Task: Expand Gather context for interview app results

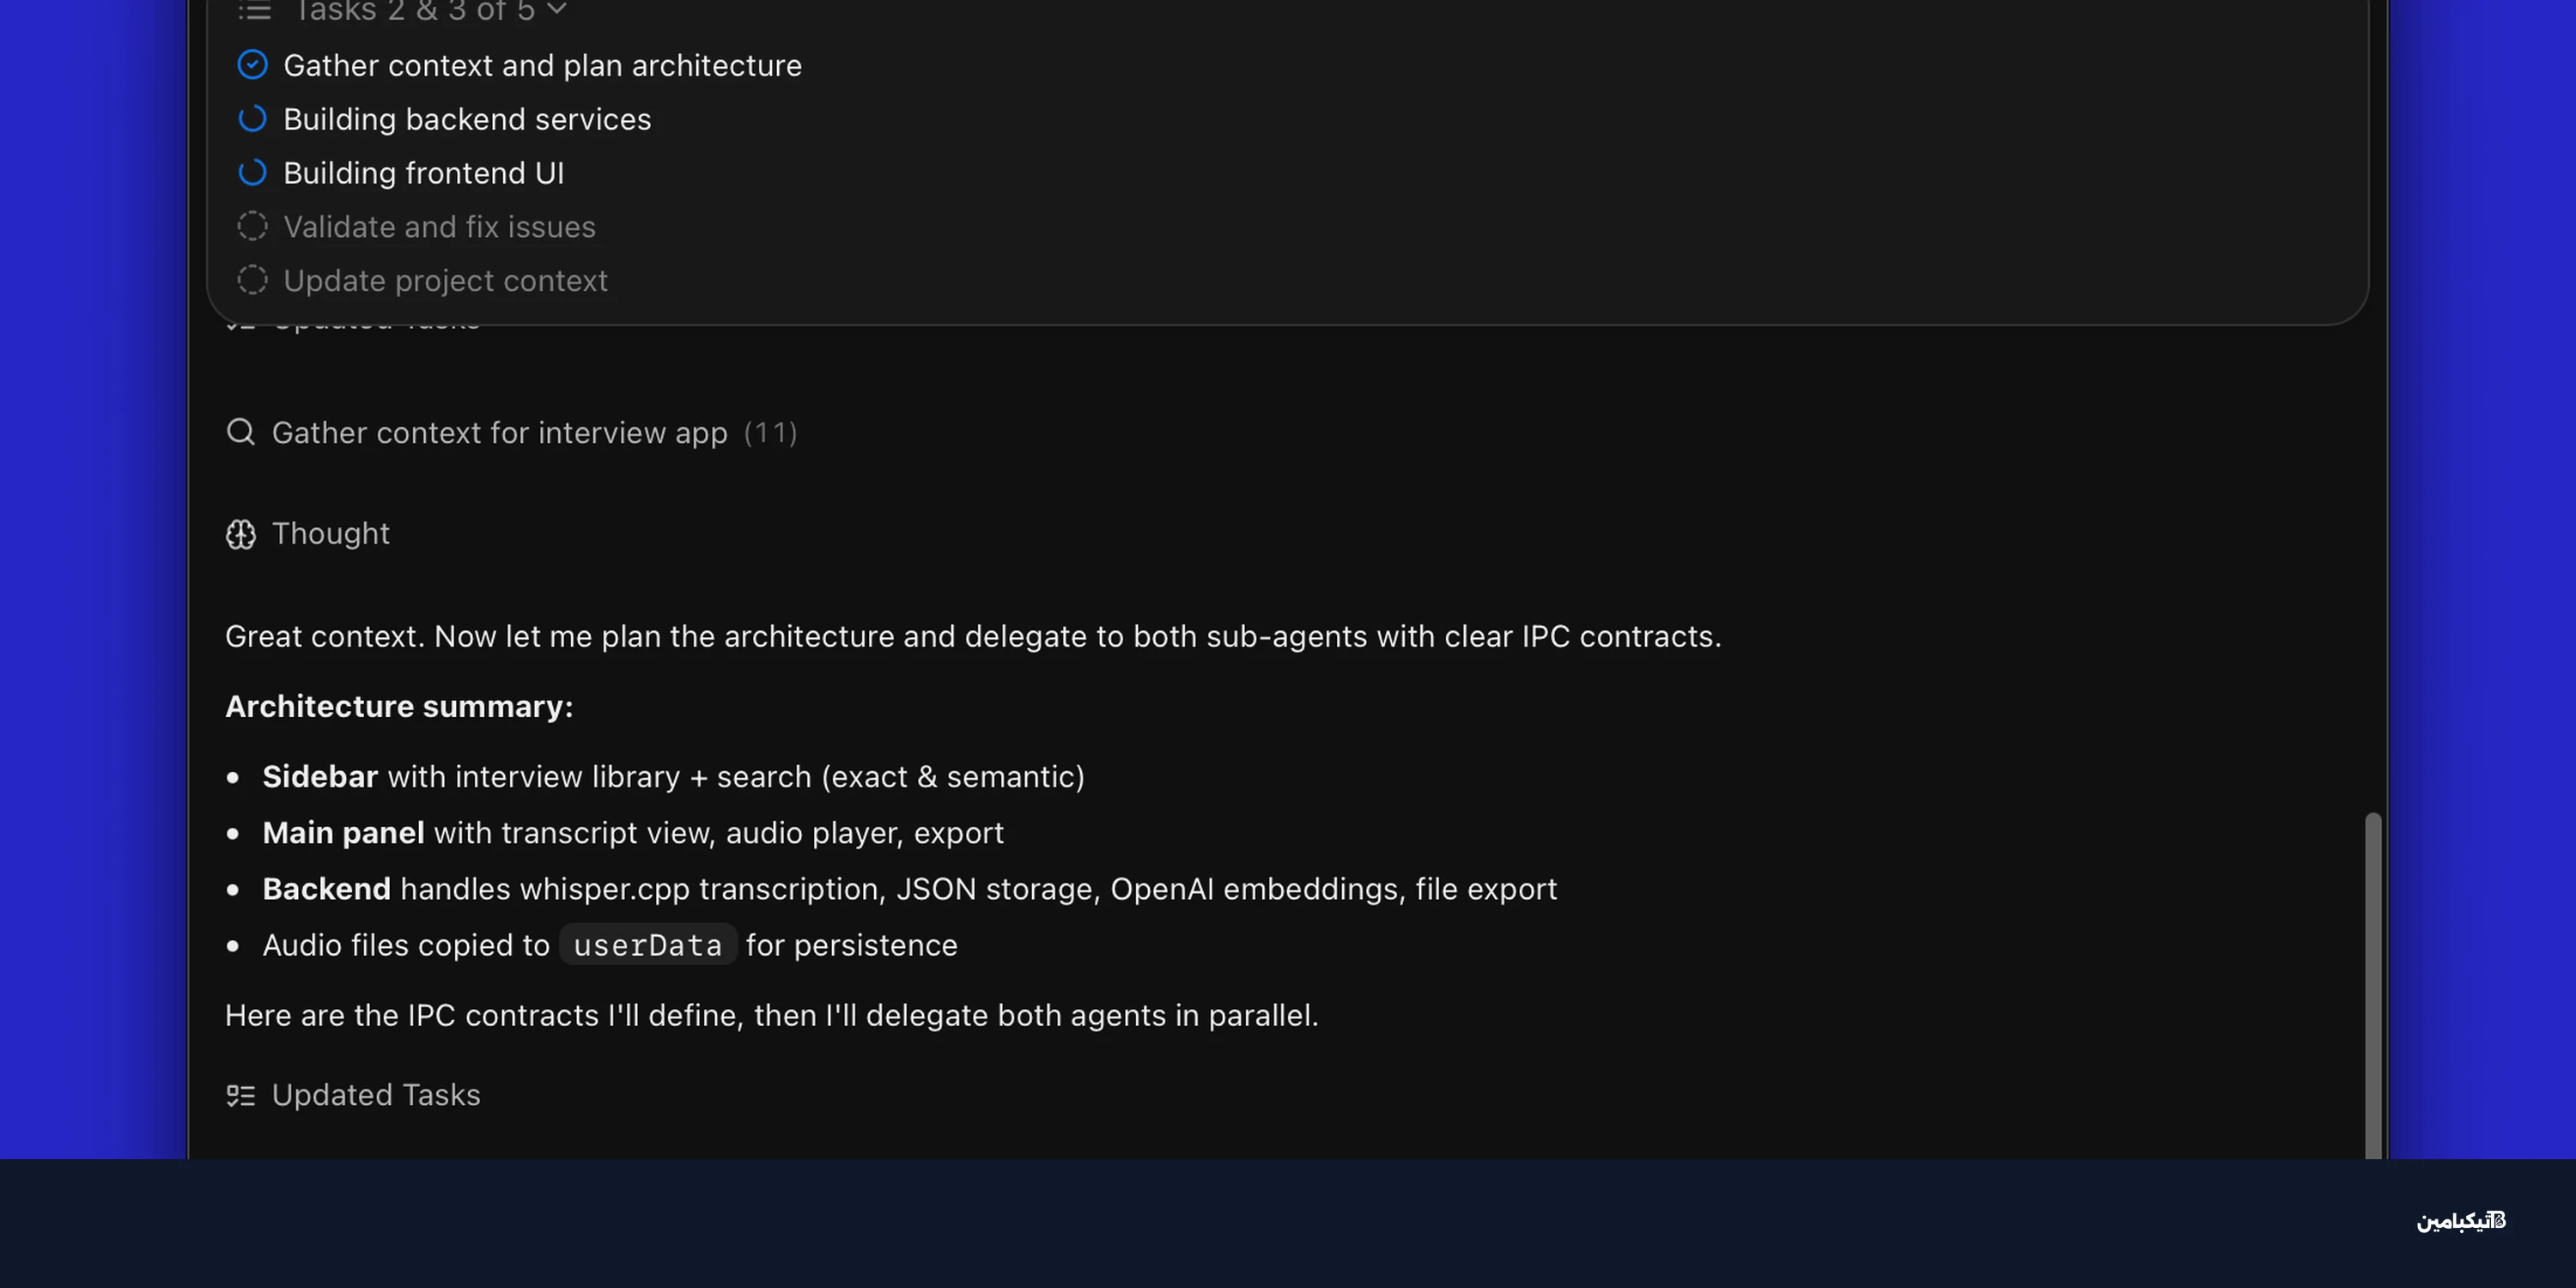Action: pos(499,433)
